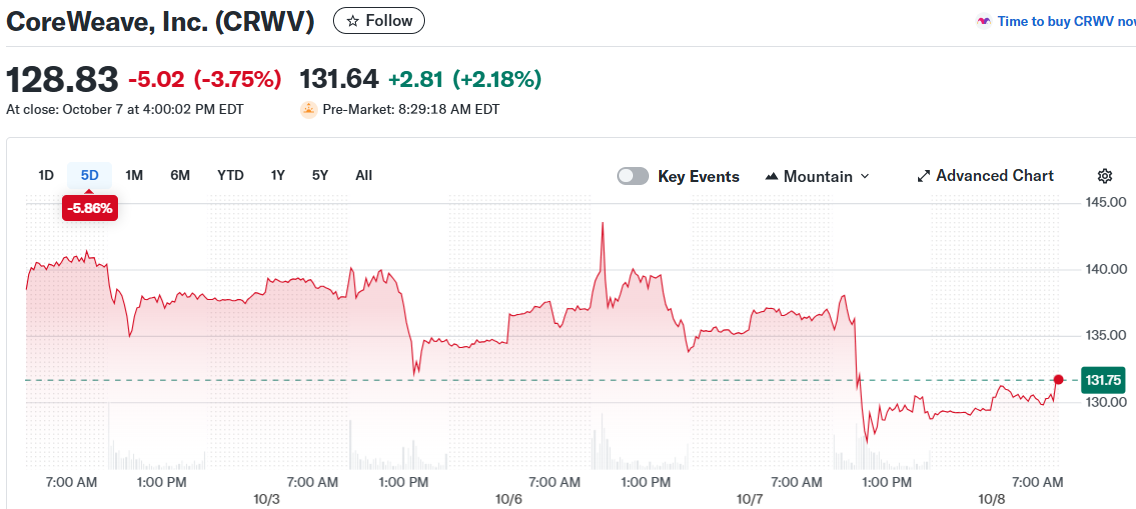This screenshot has height=509, width=1136.
Task: Click the Mountain chart type icon
Action: tap(771, 177)
